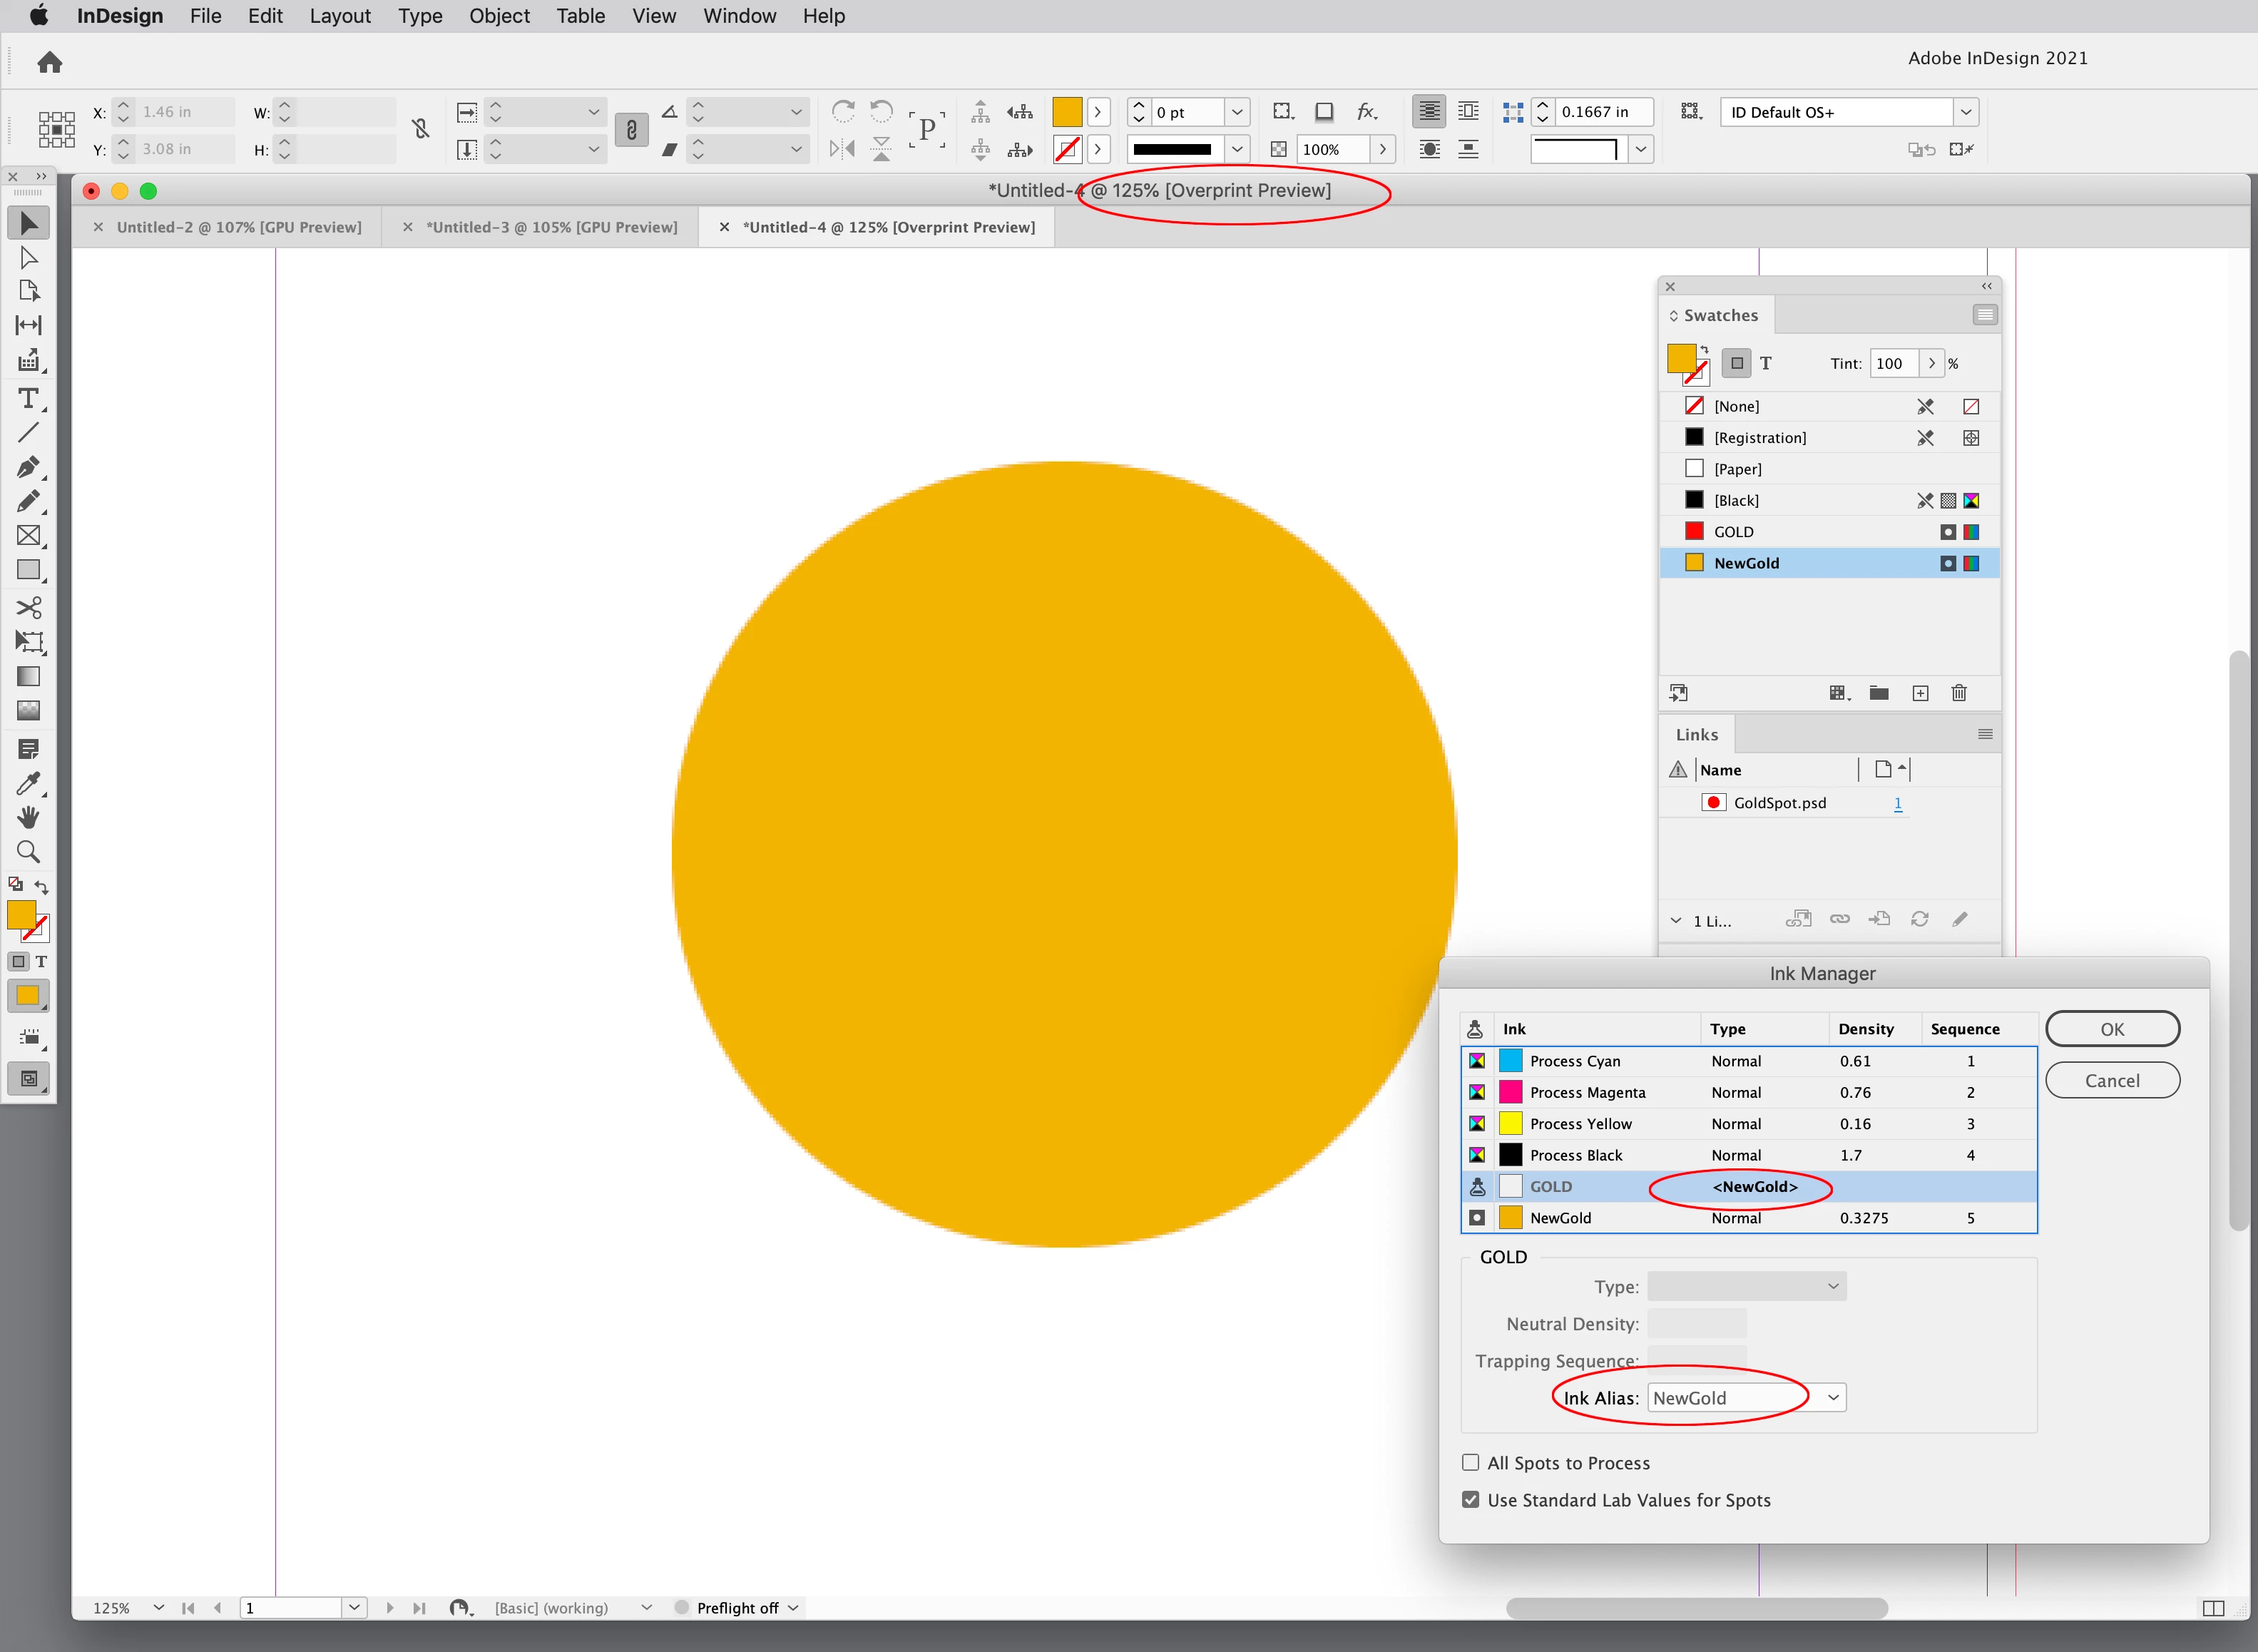Enable All Spots to Process checkbox
This screenshot has height=1652, width=2258.
(x=1470, y=1462)
